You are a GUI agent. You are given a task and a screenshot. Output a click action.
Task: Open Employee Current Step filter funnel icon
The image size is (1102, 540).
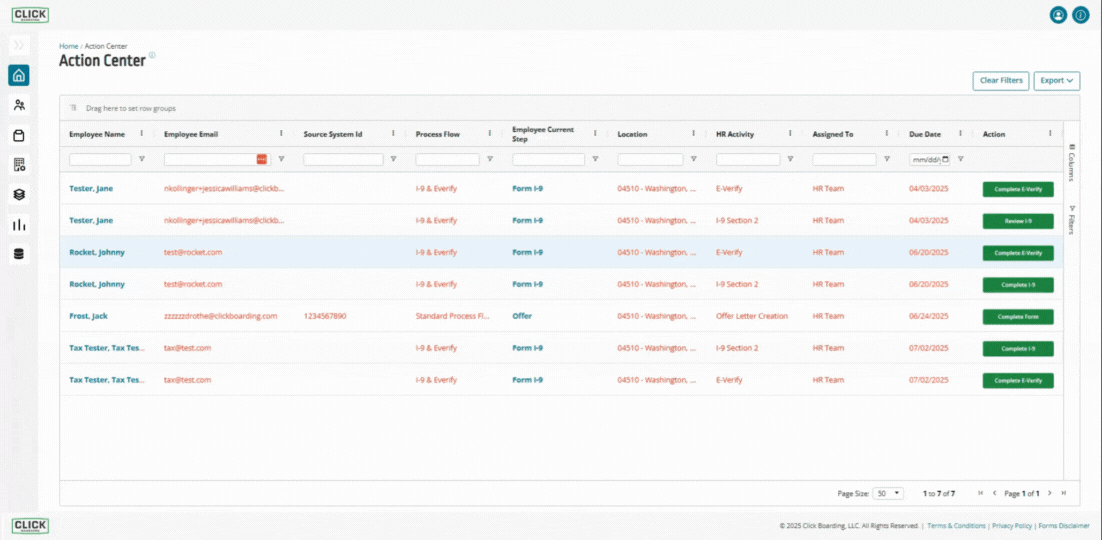[x=595, y=159]
